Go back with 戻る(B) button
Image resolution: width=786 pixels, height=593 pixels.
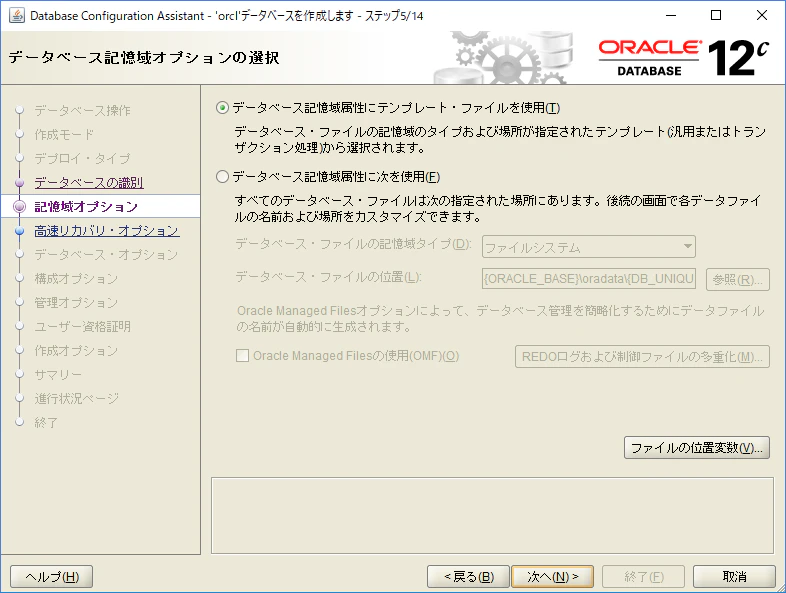pyautogui.click(x=468, y=576)
